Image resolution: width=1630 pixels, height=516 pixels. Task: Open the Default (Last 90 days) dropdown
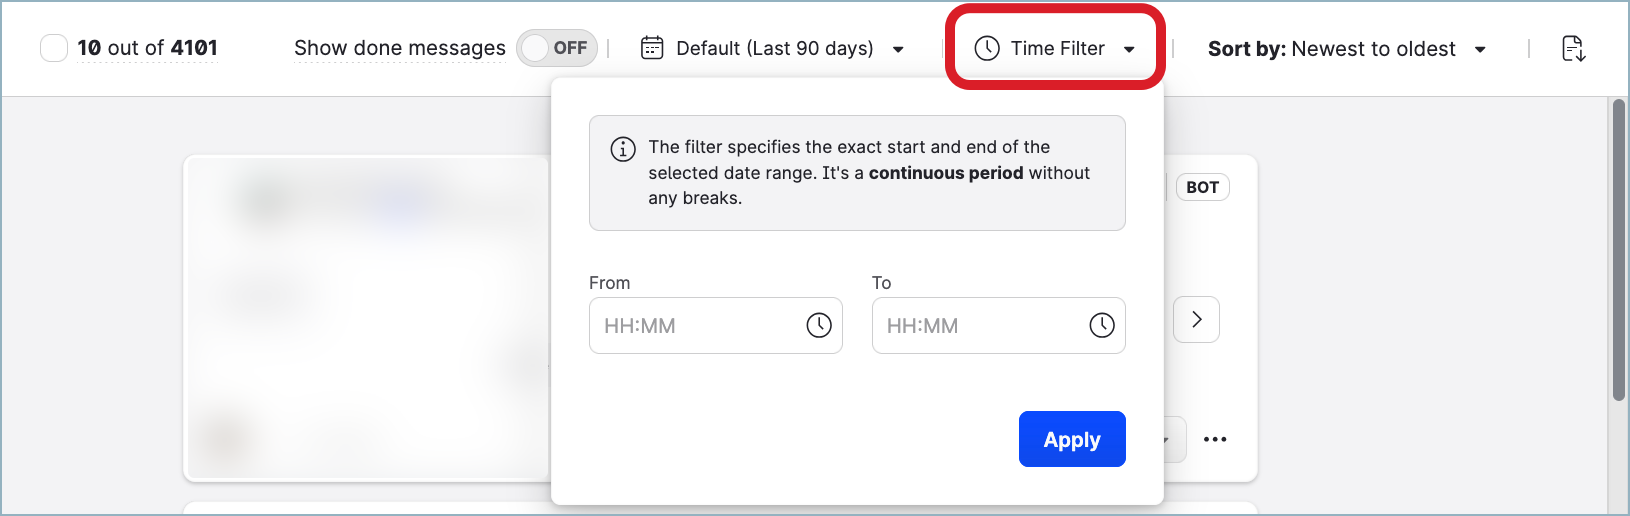tap(775, 48)
